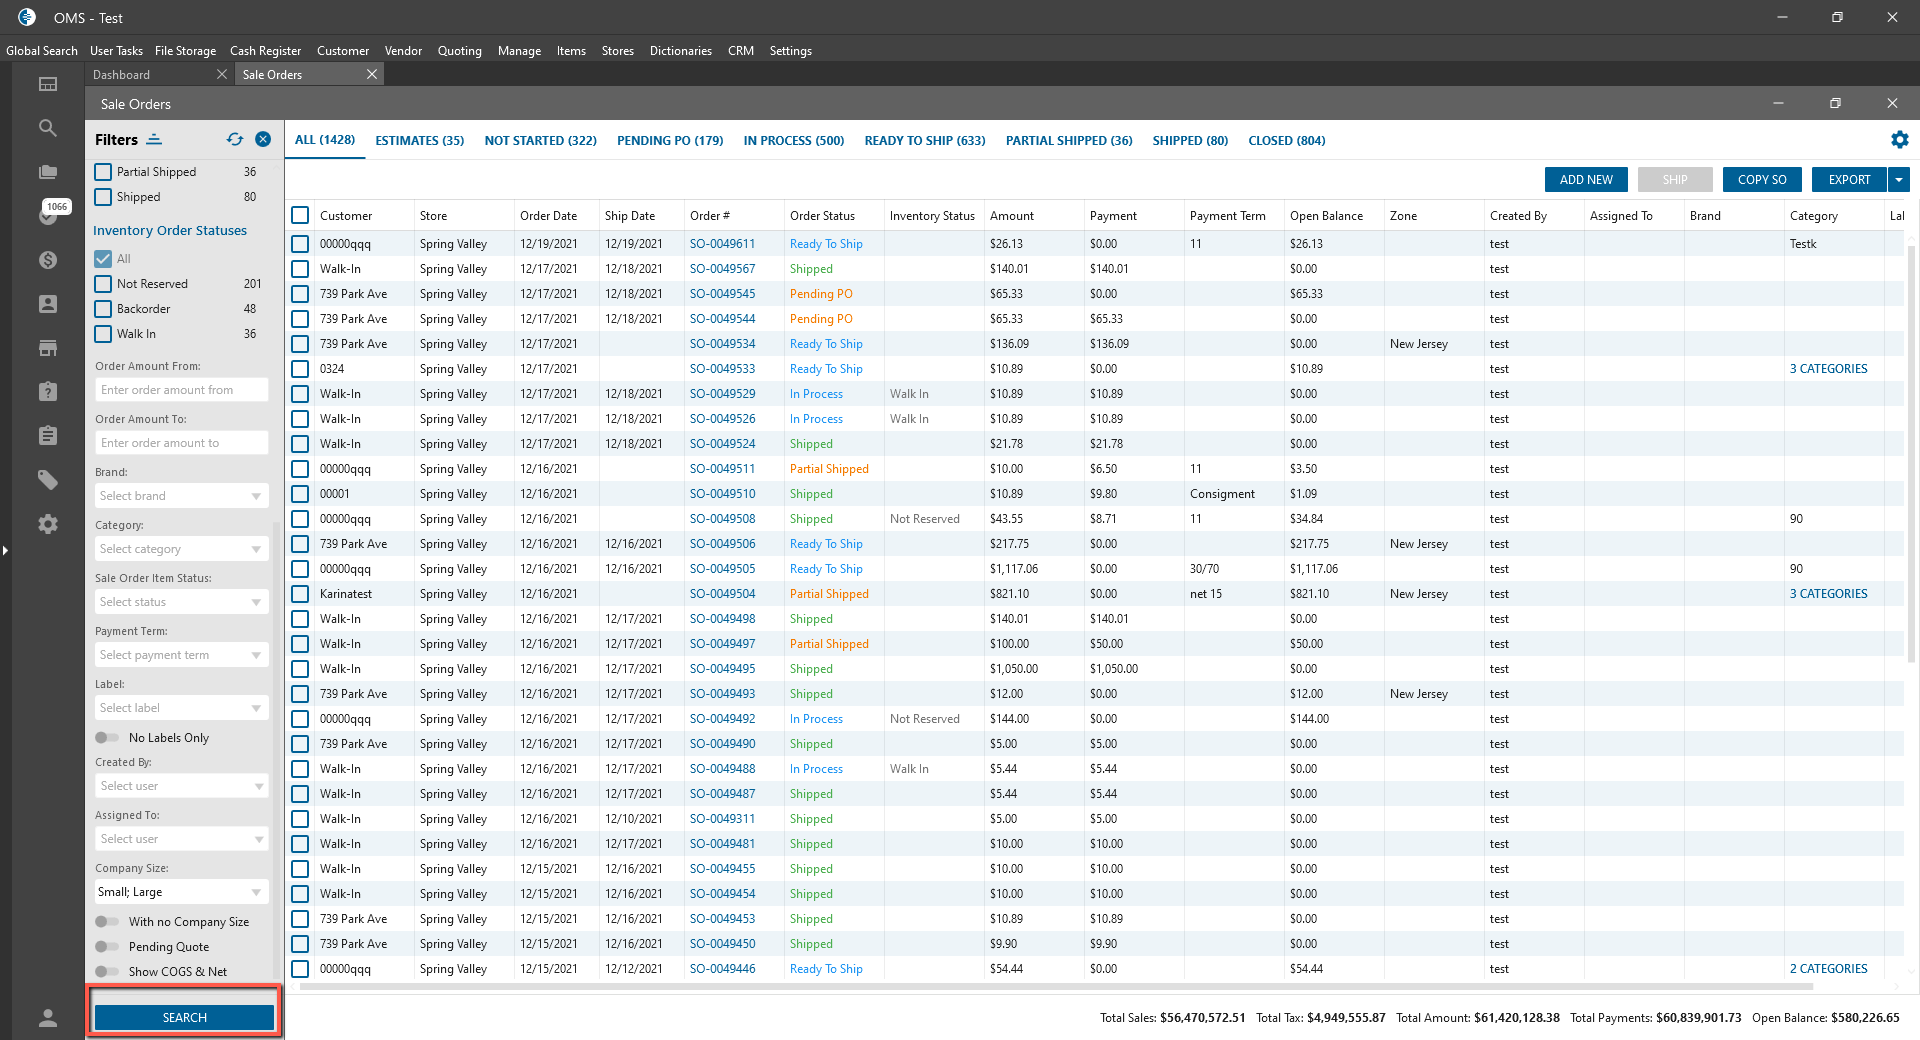Open the Dictionaries menu
The image size is (1920, 1040).
680,51
